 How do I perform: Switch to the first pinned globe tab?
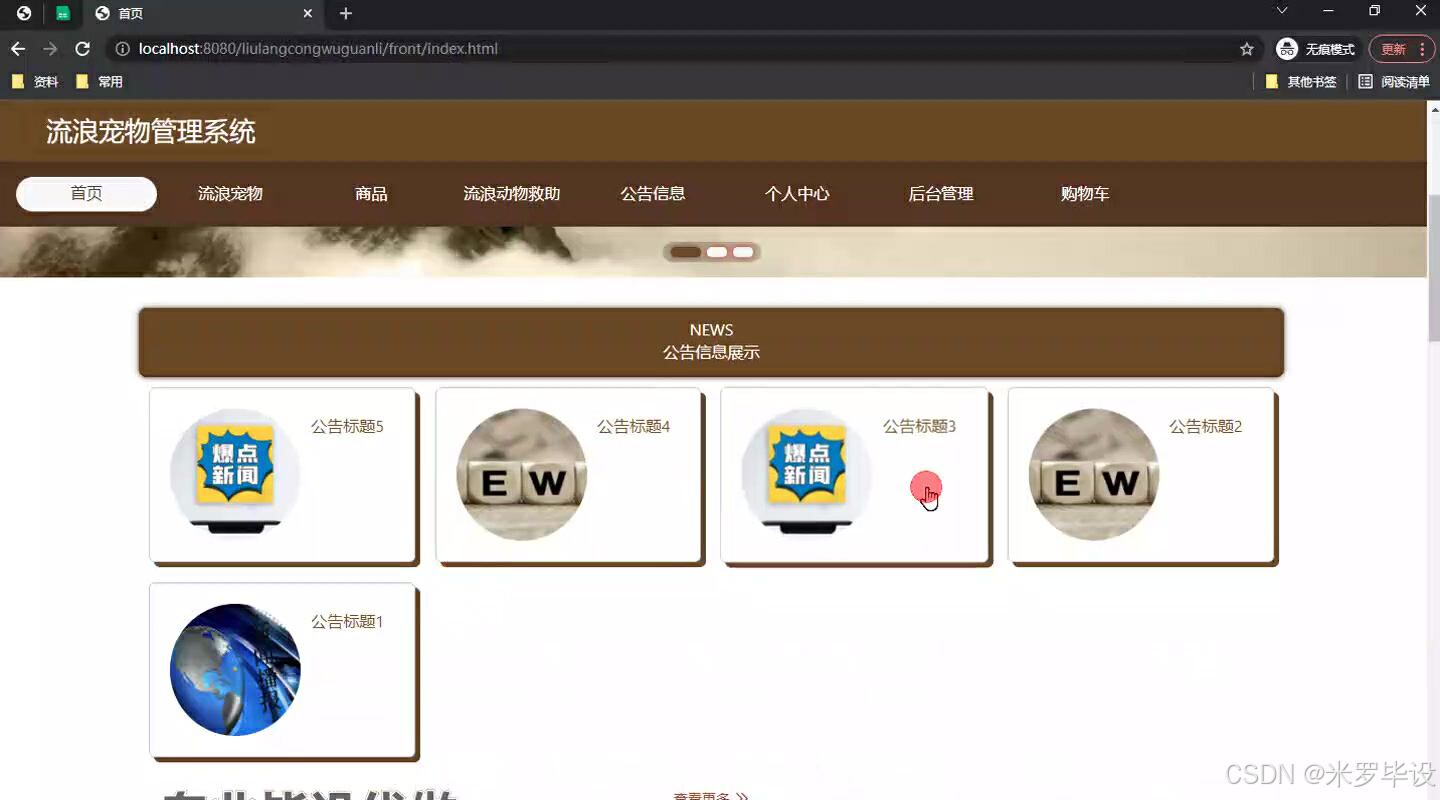(x=24, y=14)
